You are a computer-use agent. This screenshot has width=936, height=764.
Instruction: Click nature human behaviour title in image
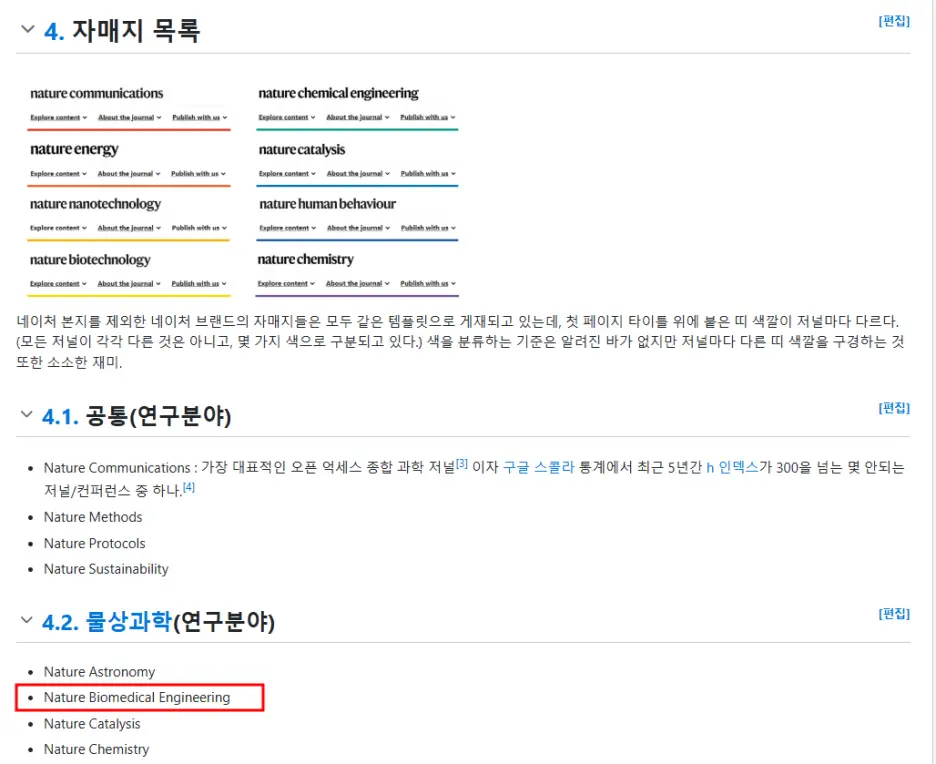pos(328,204)
